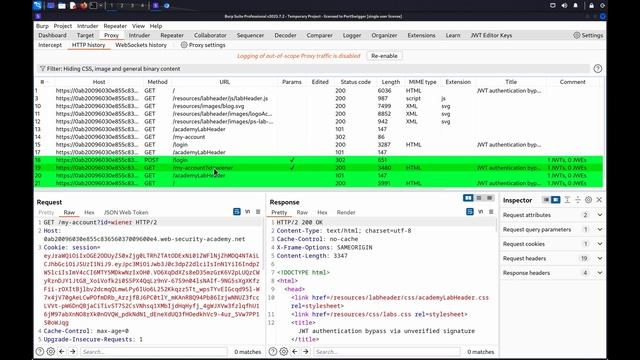Switch Response view to Render tab
This screenshot has width=640, height=360.
pyautogui.click(x=346, y=212)
